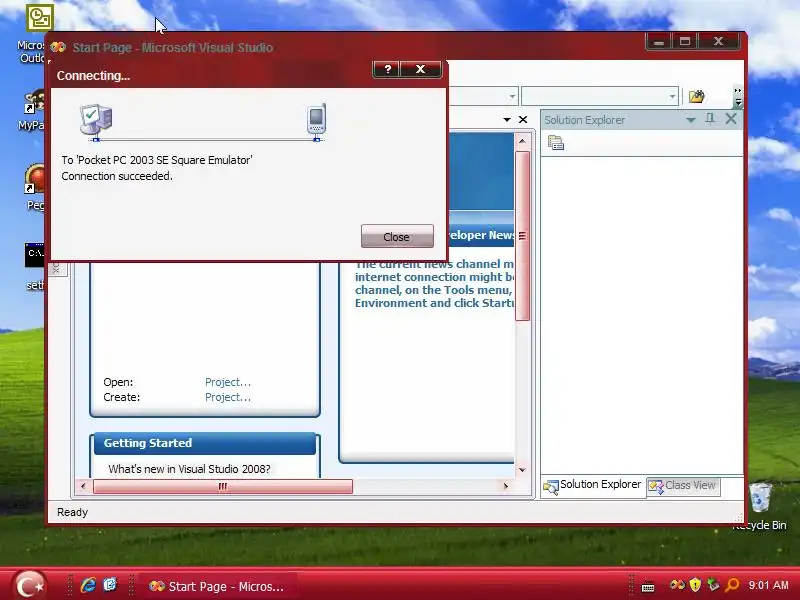Open the wide empty toolbar combo box
The height and width of the screenshot is (600, 800).
[x=600, y=96]
